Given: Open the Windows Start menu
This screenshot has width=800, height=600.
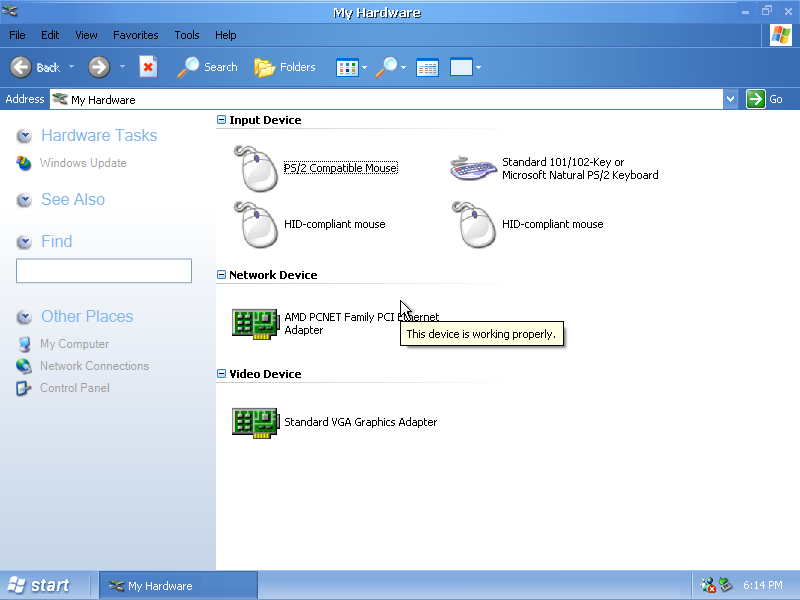Looking at the screenshot, I should (x=38, y=585).
